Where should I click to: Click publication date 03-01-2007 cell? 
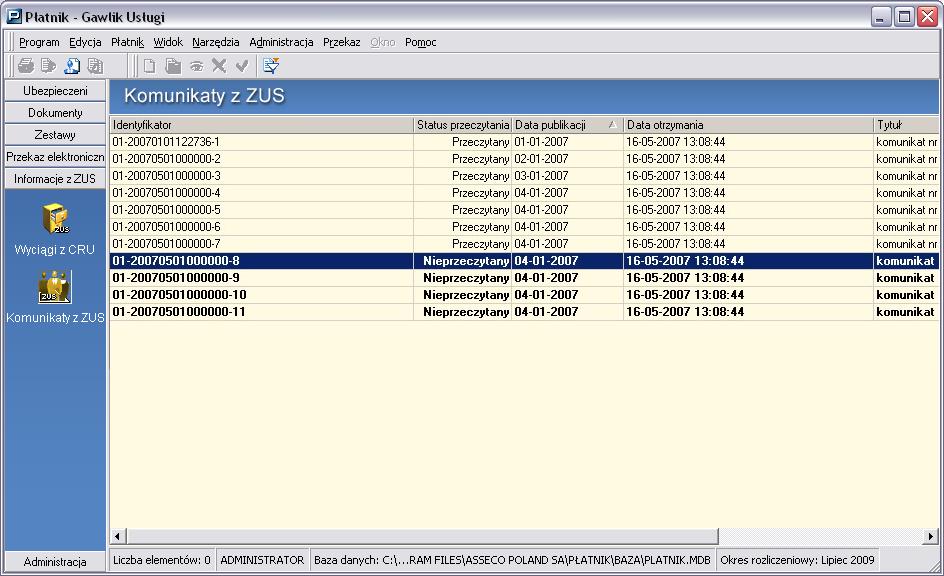click(x=567, y=176)
